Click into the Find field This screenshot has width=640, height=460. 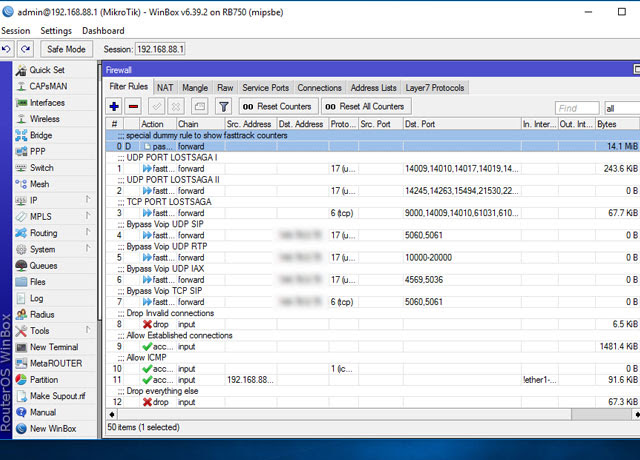577,108
